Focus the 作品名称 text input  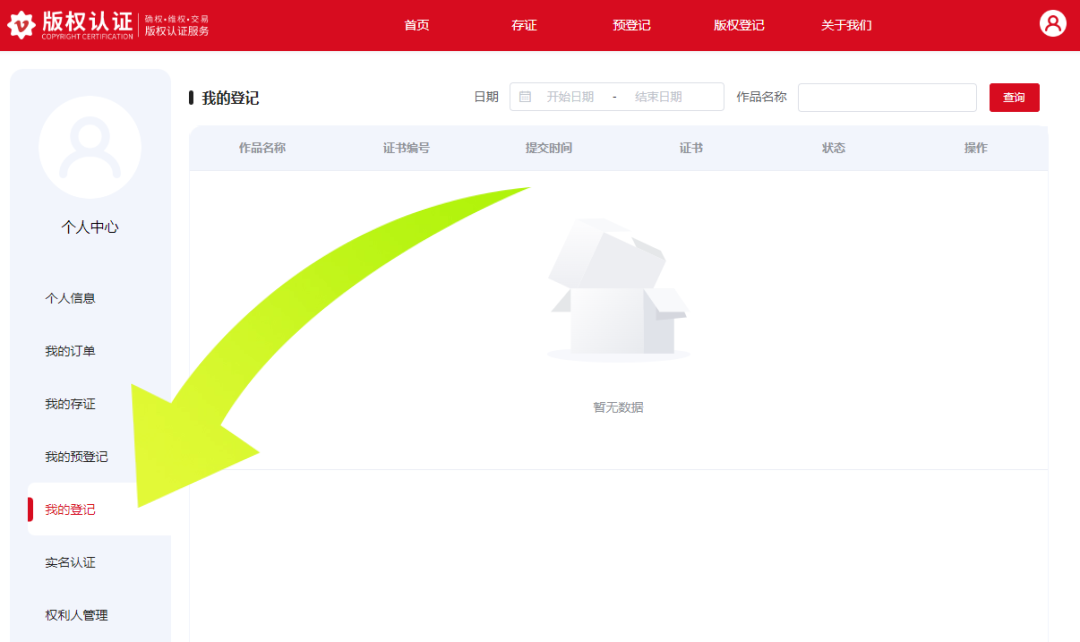point(887,97)
